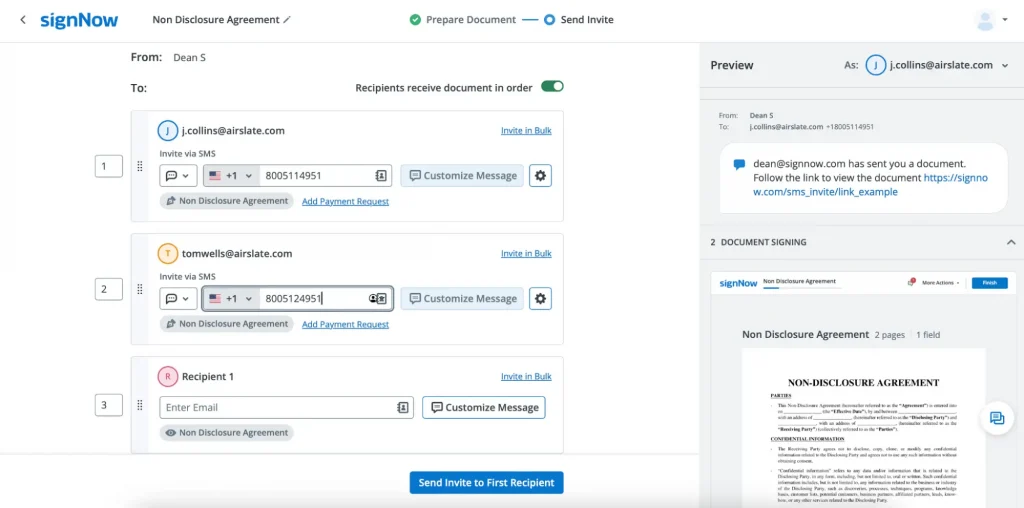Click Add Payment Request for j.collins

(x=345, y=201)
